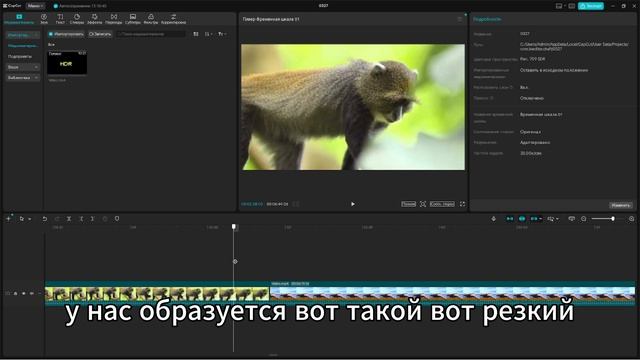The image size is (640, 360).
Task: Toggle the compare icon next to timecode
Action: [296, 204]
